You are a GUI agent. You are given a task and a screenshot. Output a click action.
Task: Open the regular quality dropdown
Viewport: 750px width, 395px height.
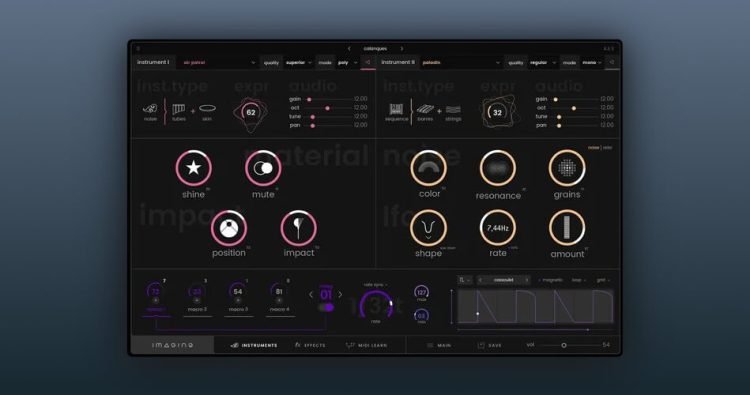543,63
